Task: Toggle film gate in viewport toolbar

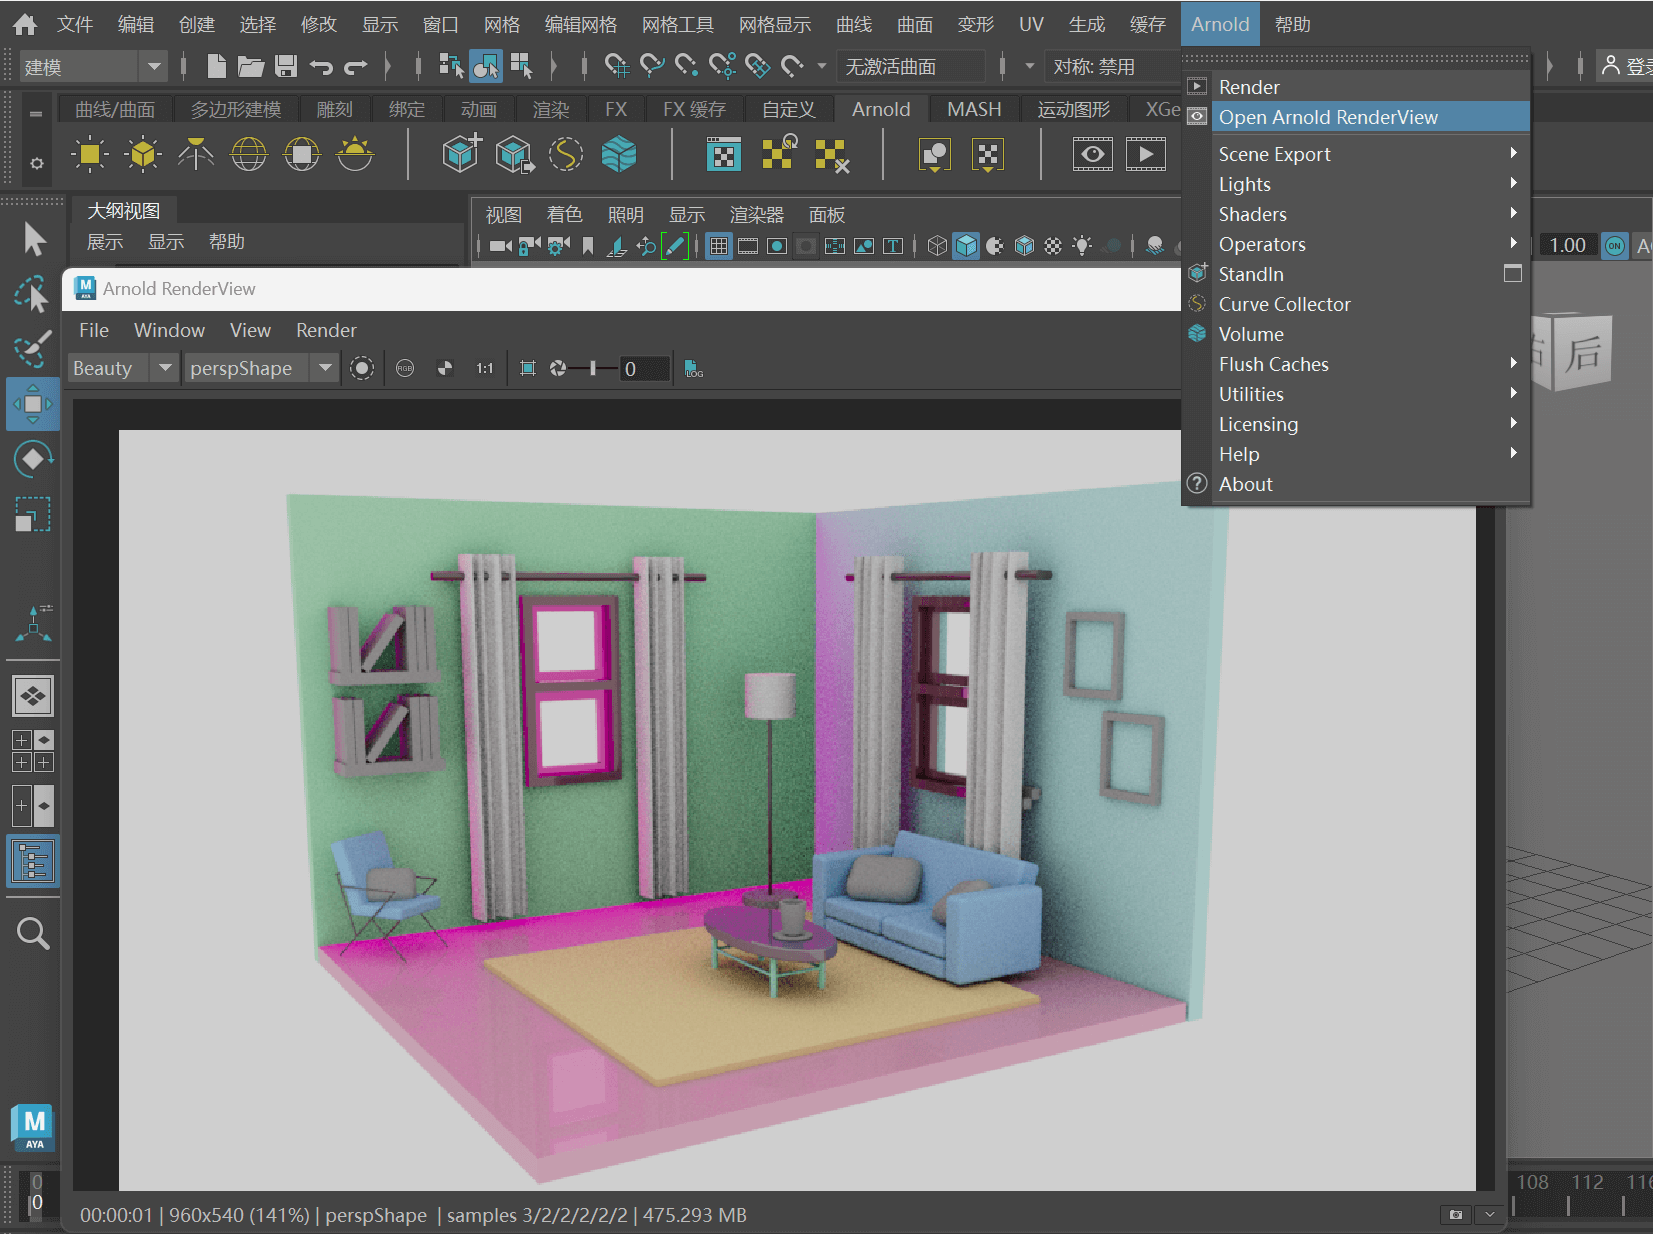Action: (x=748, y=245)
